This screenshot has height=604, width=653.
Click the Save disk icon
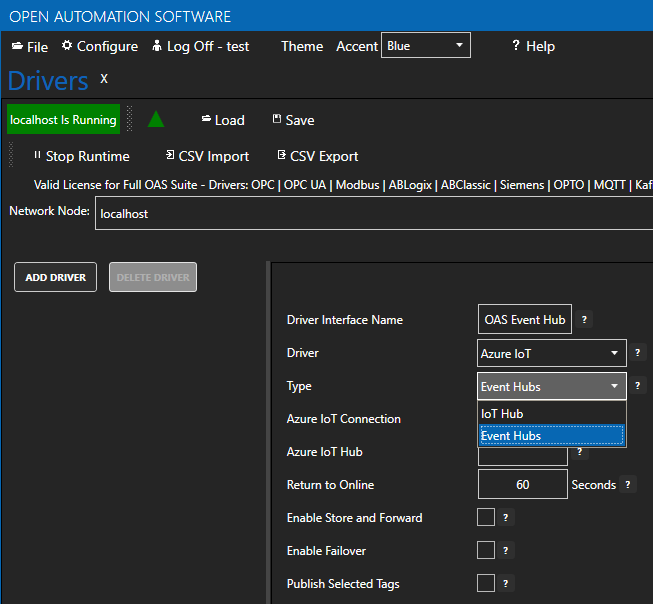(x=277, y=119)
